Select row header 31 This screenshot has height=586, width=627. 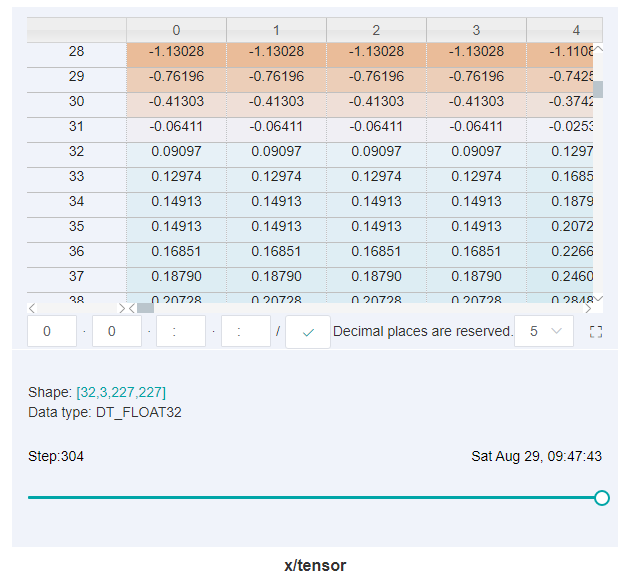point(77,126)
